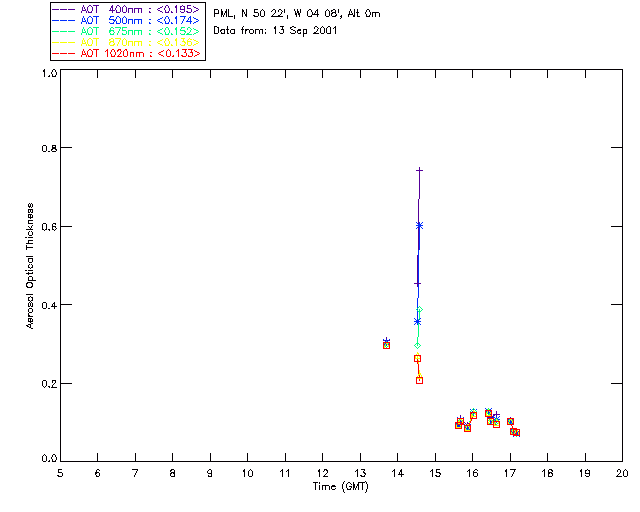640x512 pixels.
Task: Click the green 675nm diamond near 0.39
Action: click(420, 310)
